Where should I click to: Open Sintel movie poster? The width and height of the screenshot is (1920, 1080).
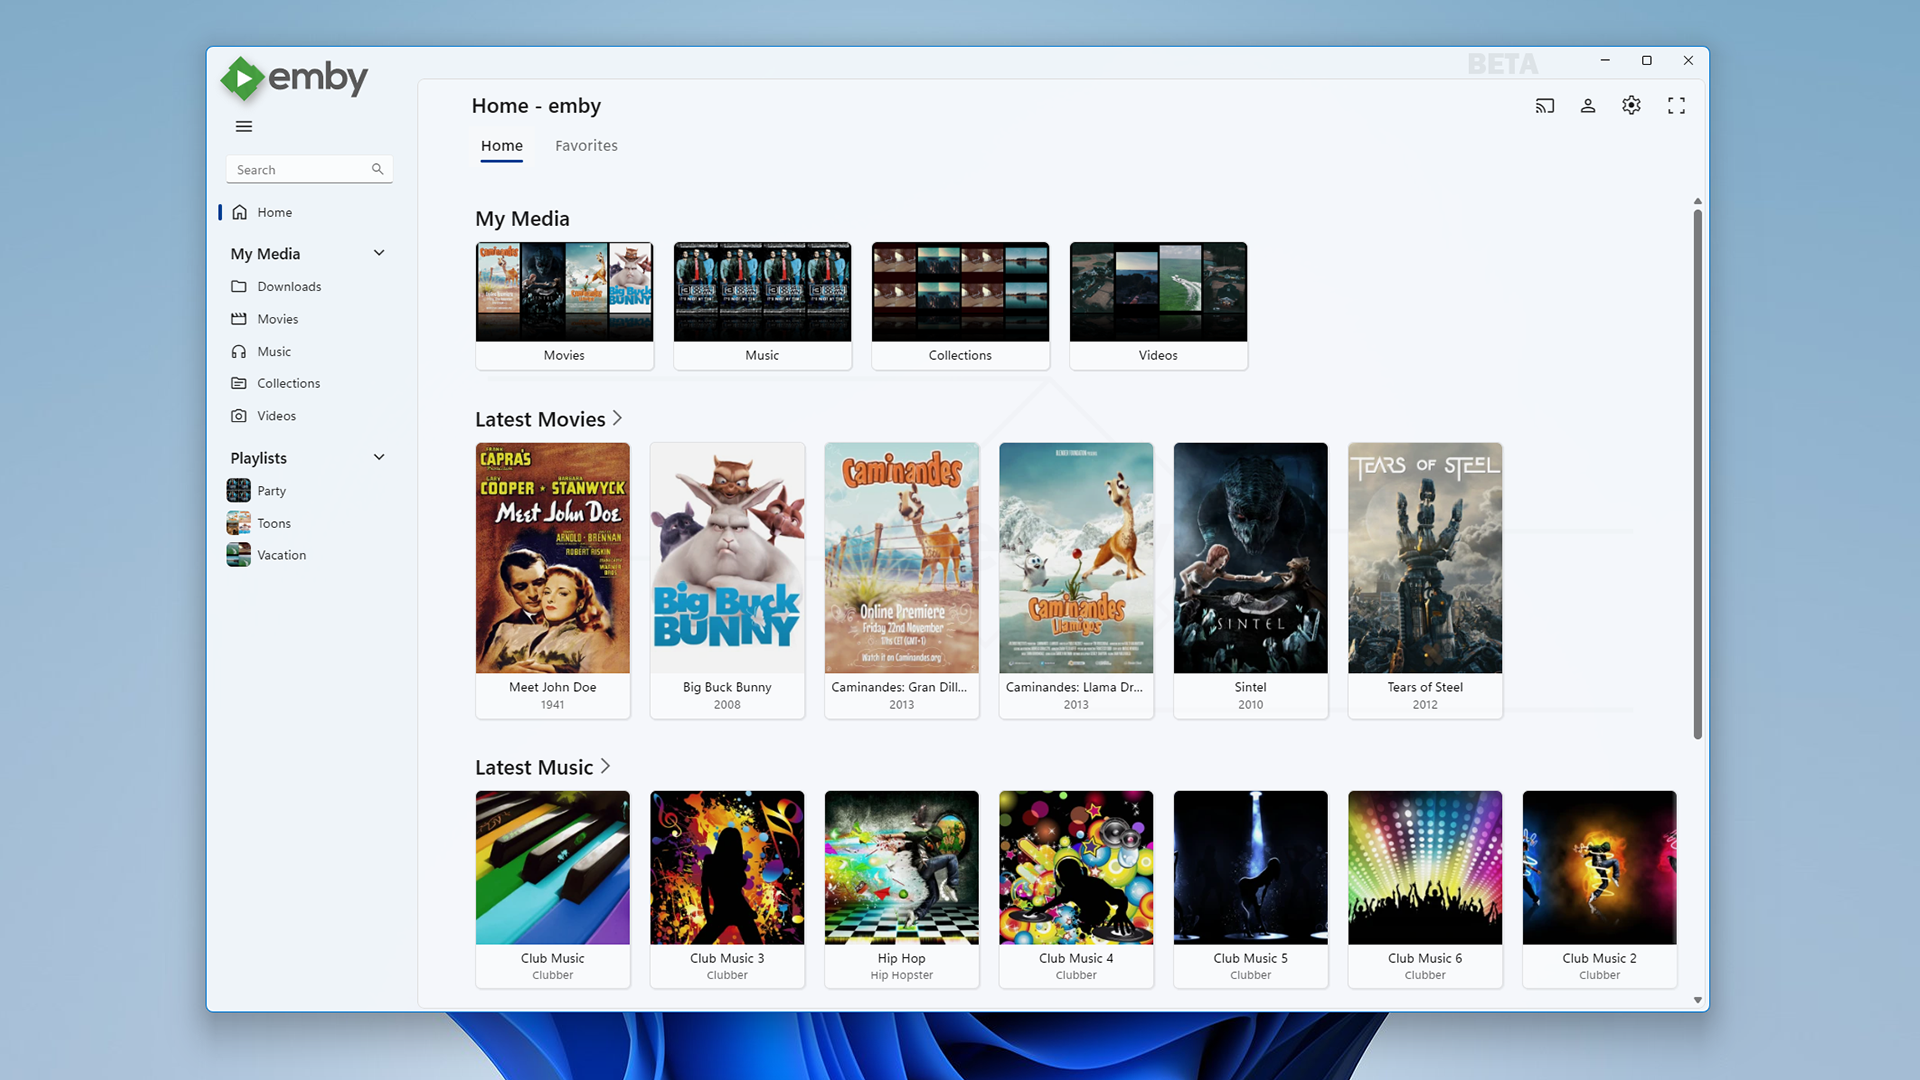pyautogui.click(x=1251, y=558)
